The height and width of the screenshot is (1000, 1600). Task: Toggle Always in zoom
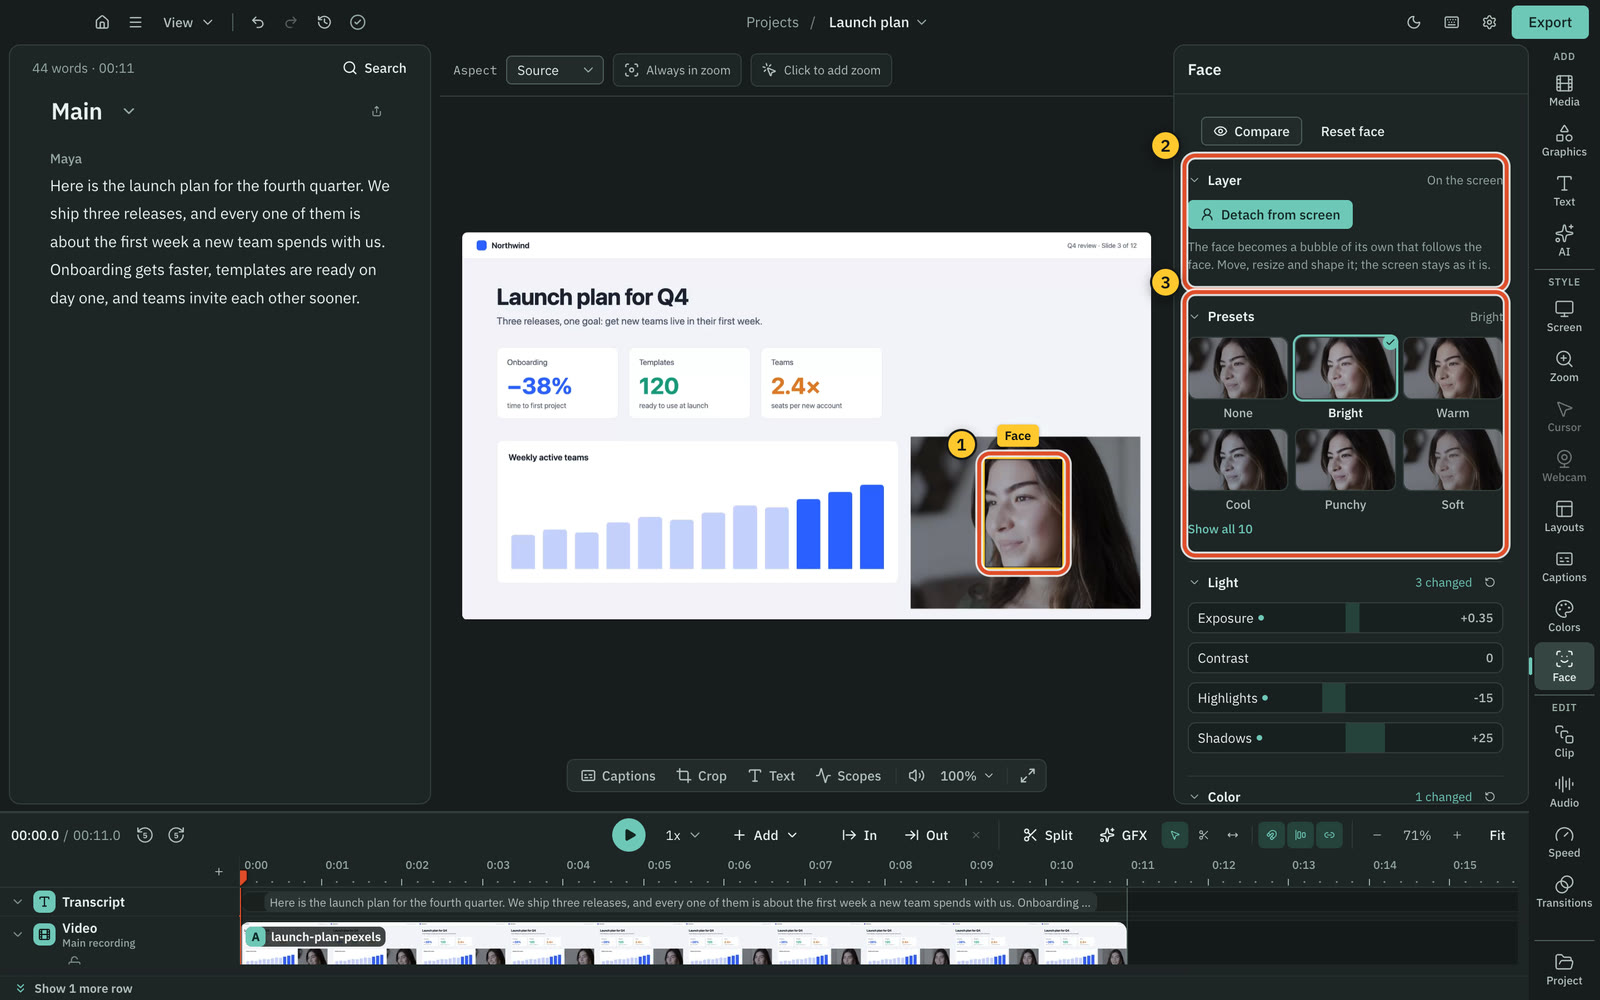coord(677,70)
